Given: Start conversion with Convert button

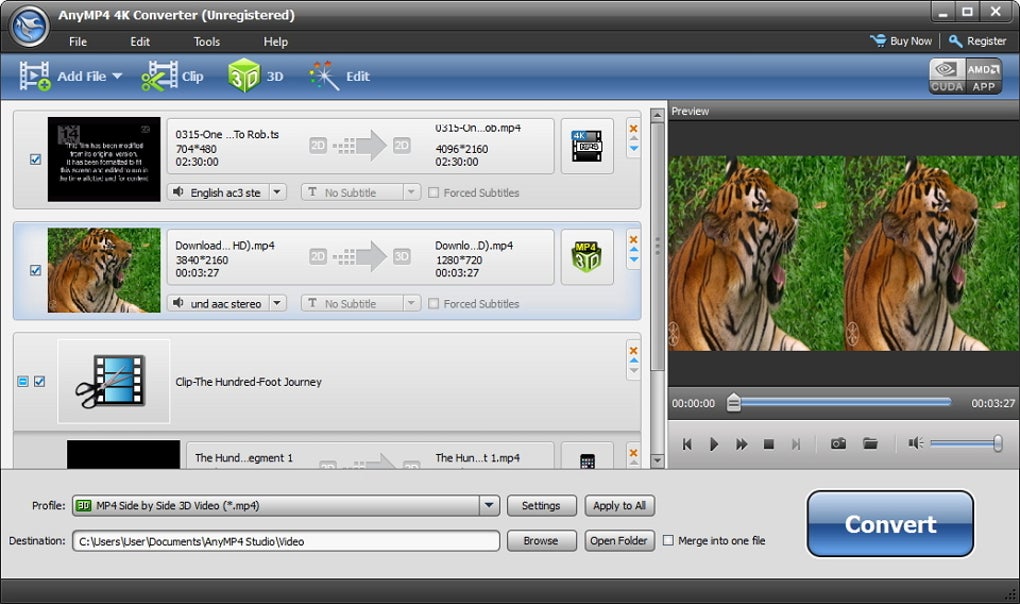Looking at the screenshot, I should tap(890, 523).
